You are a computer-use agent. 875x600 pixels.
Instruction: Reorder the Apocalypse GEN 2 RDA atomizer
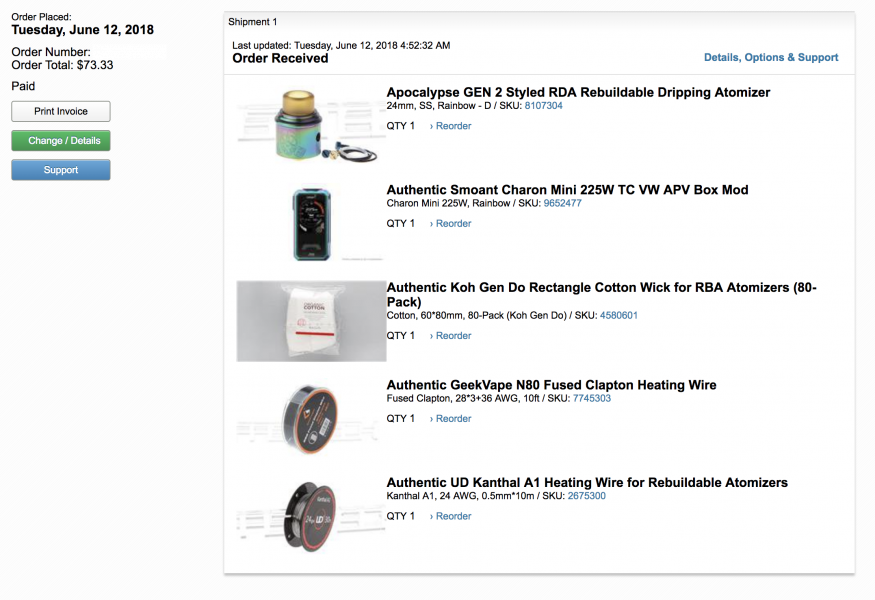click(x=451, y=126)
